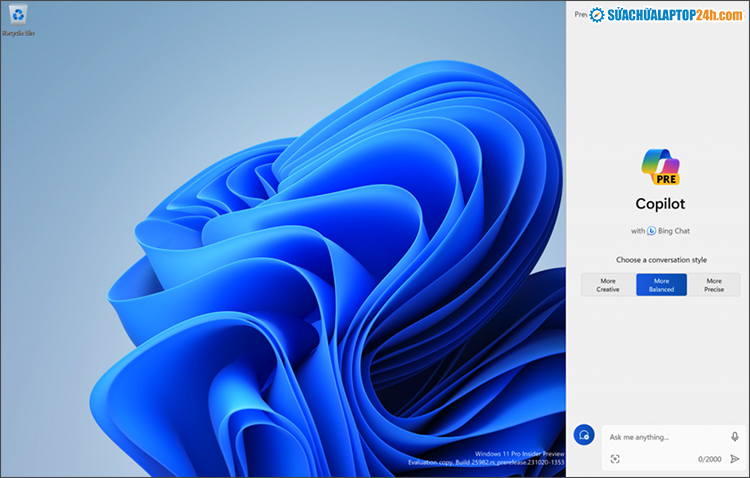Viewport: 750px width, 478px height.
Task: Select the More Creative conversation style
Action: pyautogui.click(x=608, y=285)
